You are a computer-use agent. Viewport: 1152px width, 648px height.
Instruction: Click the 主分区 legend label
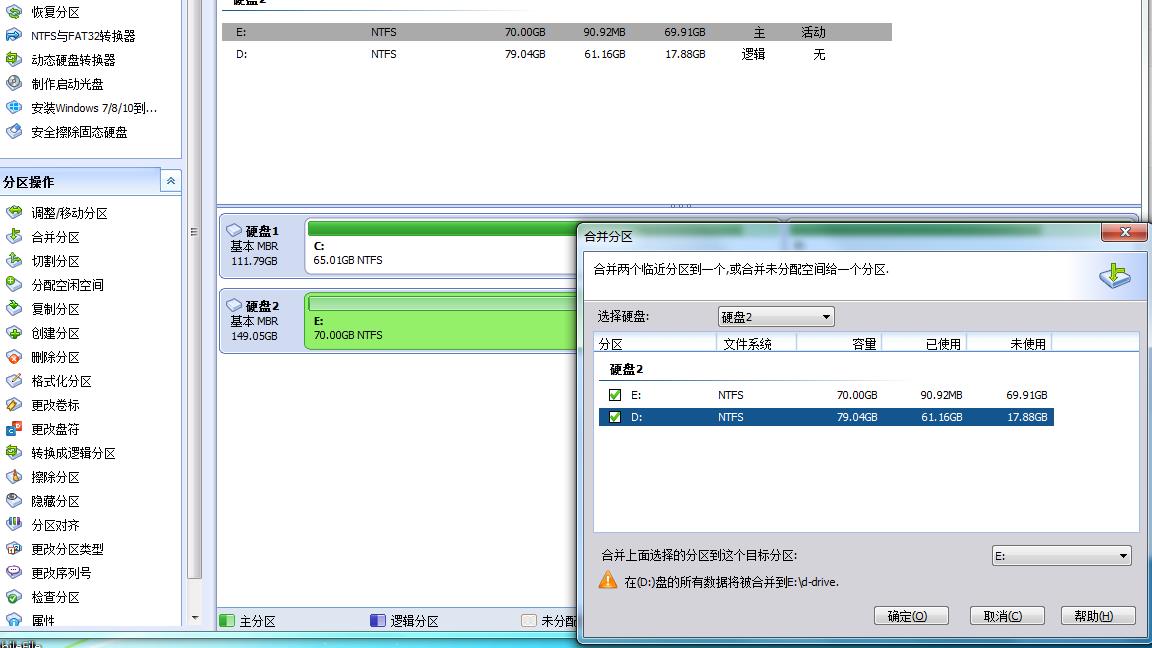[x=257, y=621]
